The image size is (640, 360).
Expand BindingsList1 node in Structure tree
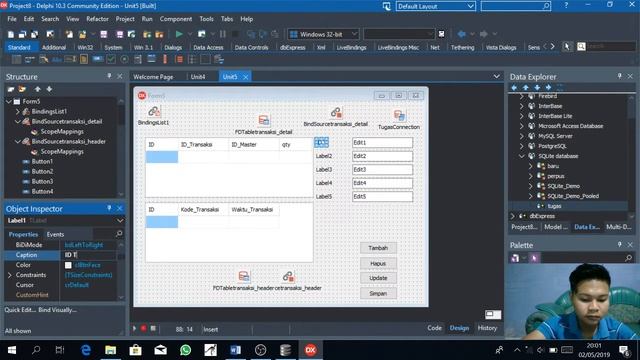18,111
